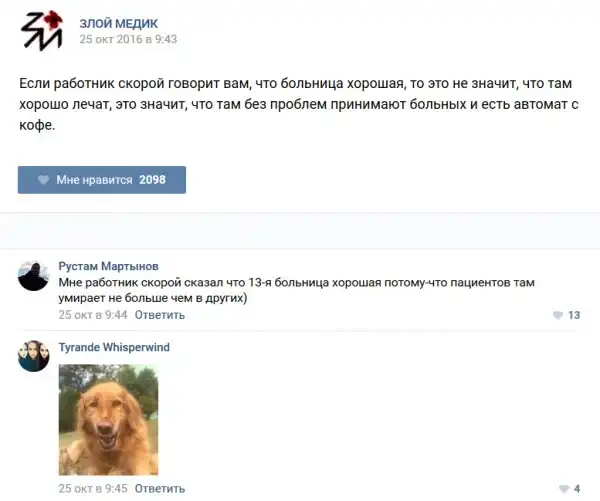Open post timestamp 25 окт 2016 в 9:43

click(128, 39)
